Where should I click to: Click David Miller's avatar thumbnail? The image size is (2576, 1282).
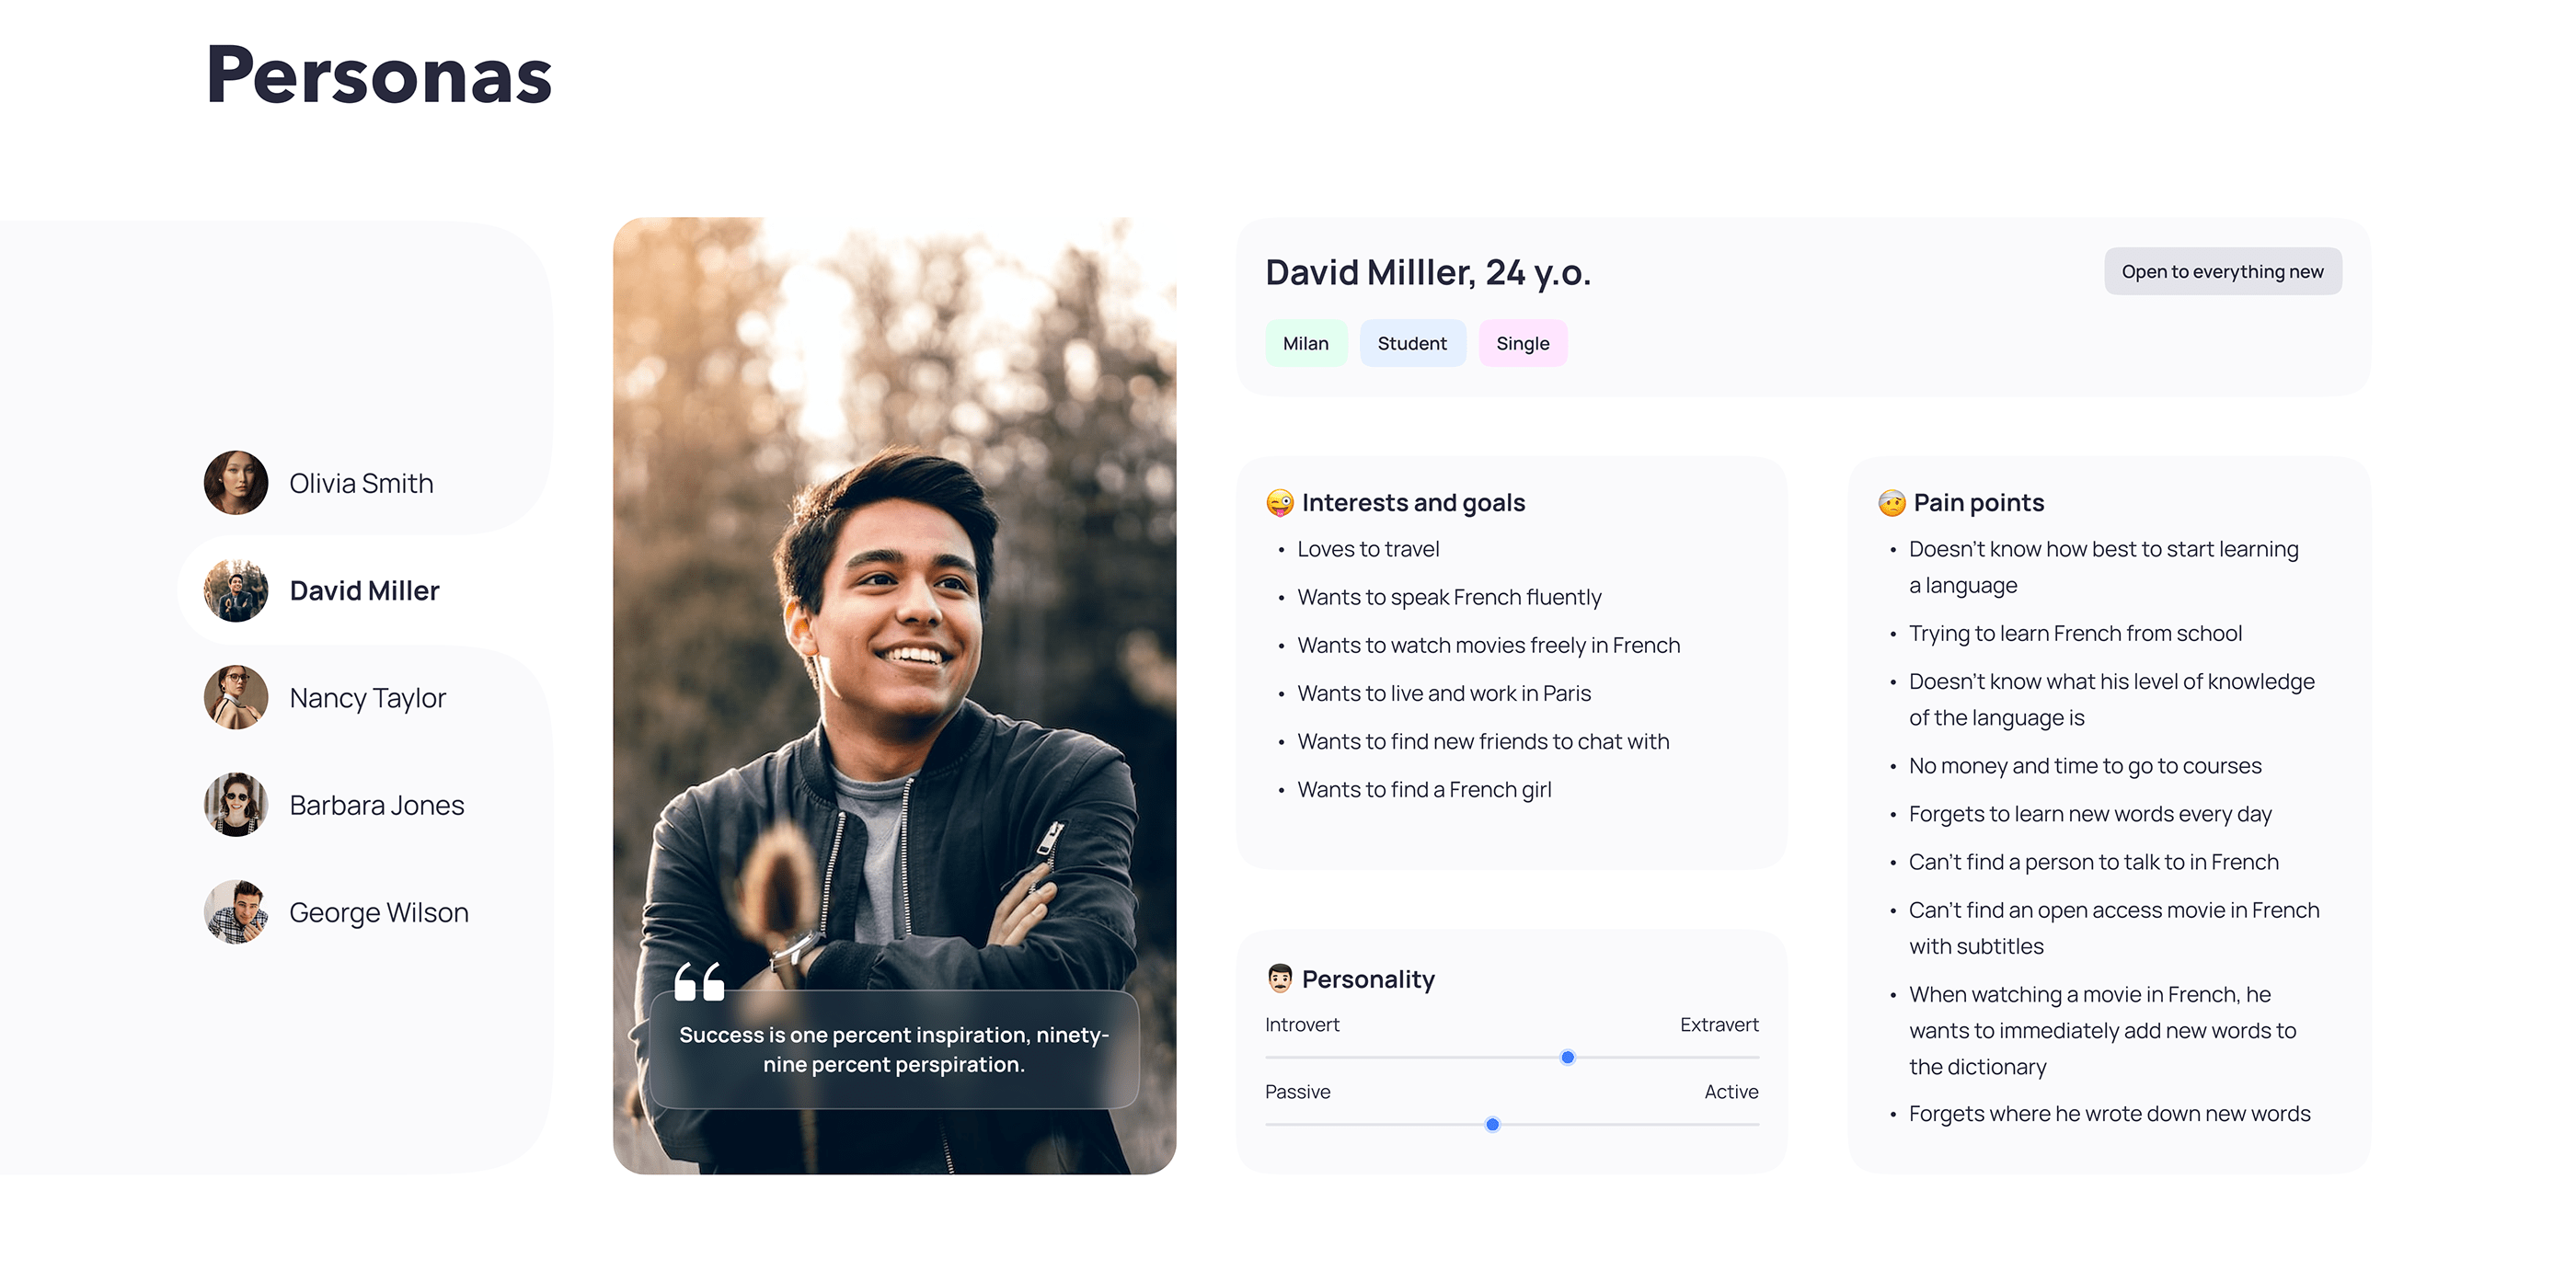tap(236, 590)
